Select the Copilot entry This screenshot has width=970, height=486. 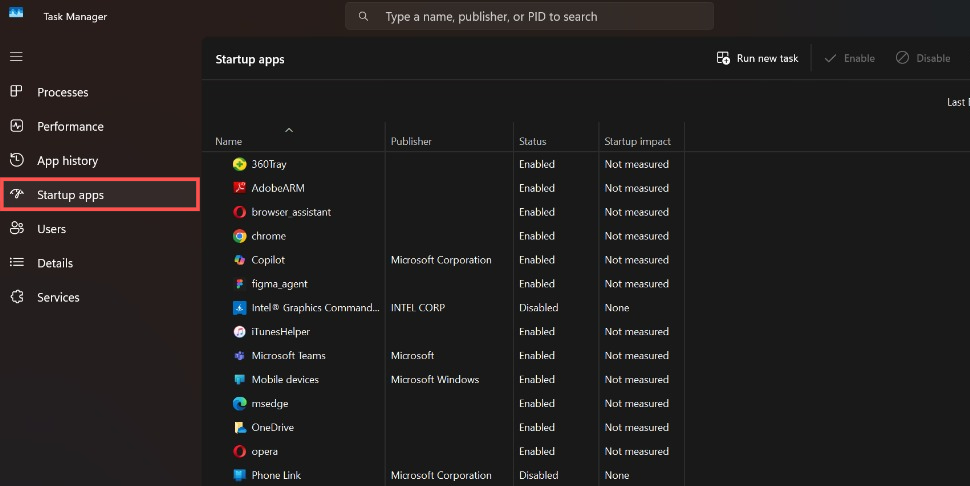pyautogui.click(x=268, y=260)
